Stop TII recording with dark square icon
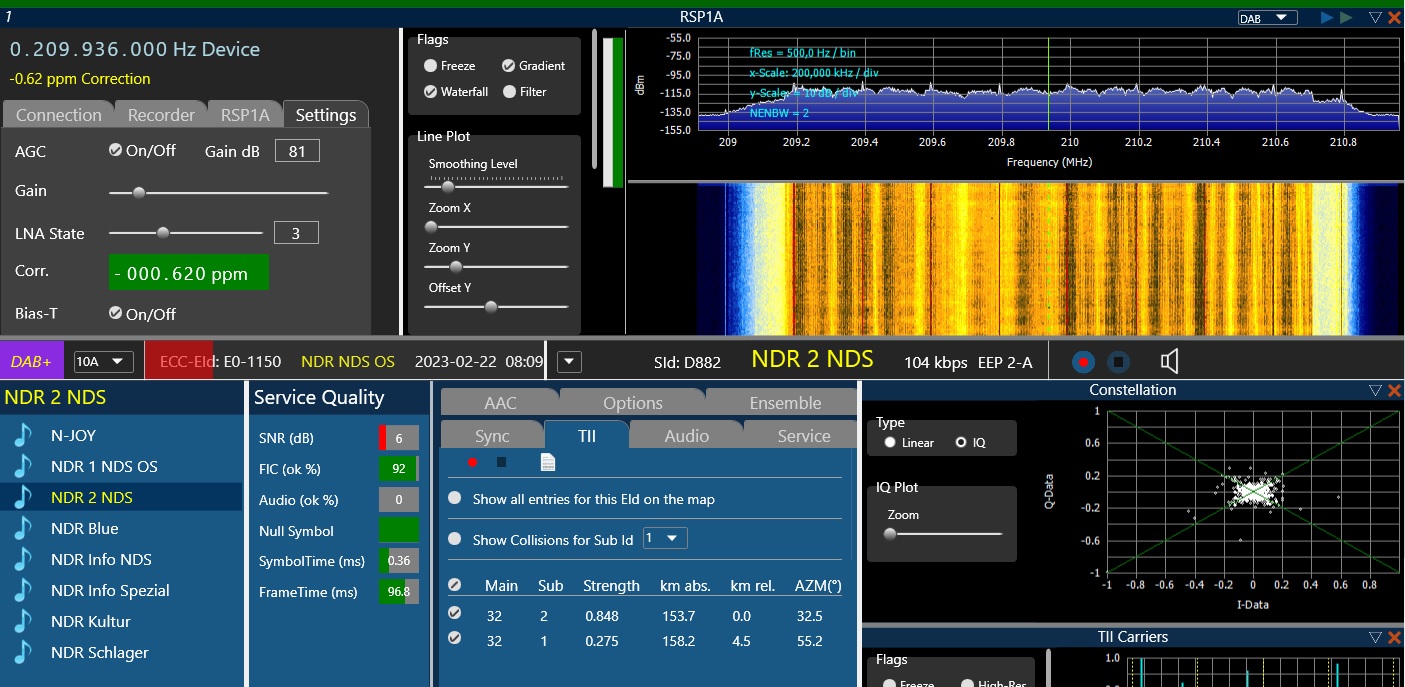This screenshot has width=1405, height=687. pyautogui.click(x=502, y=462)
